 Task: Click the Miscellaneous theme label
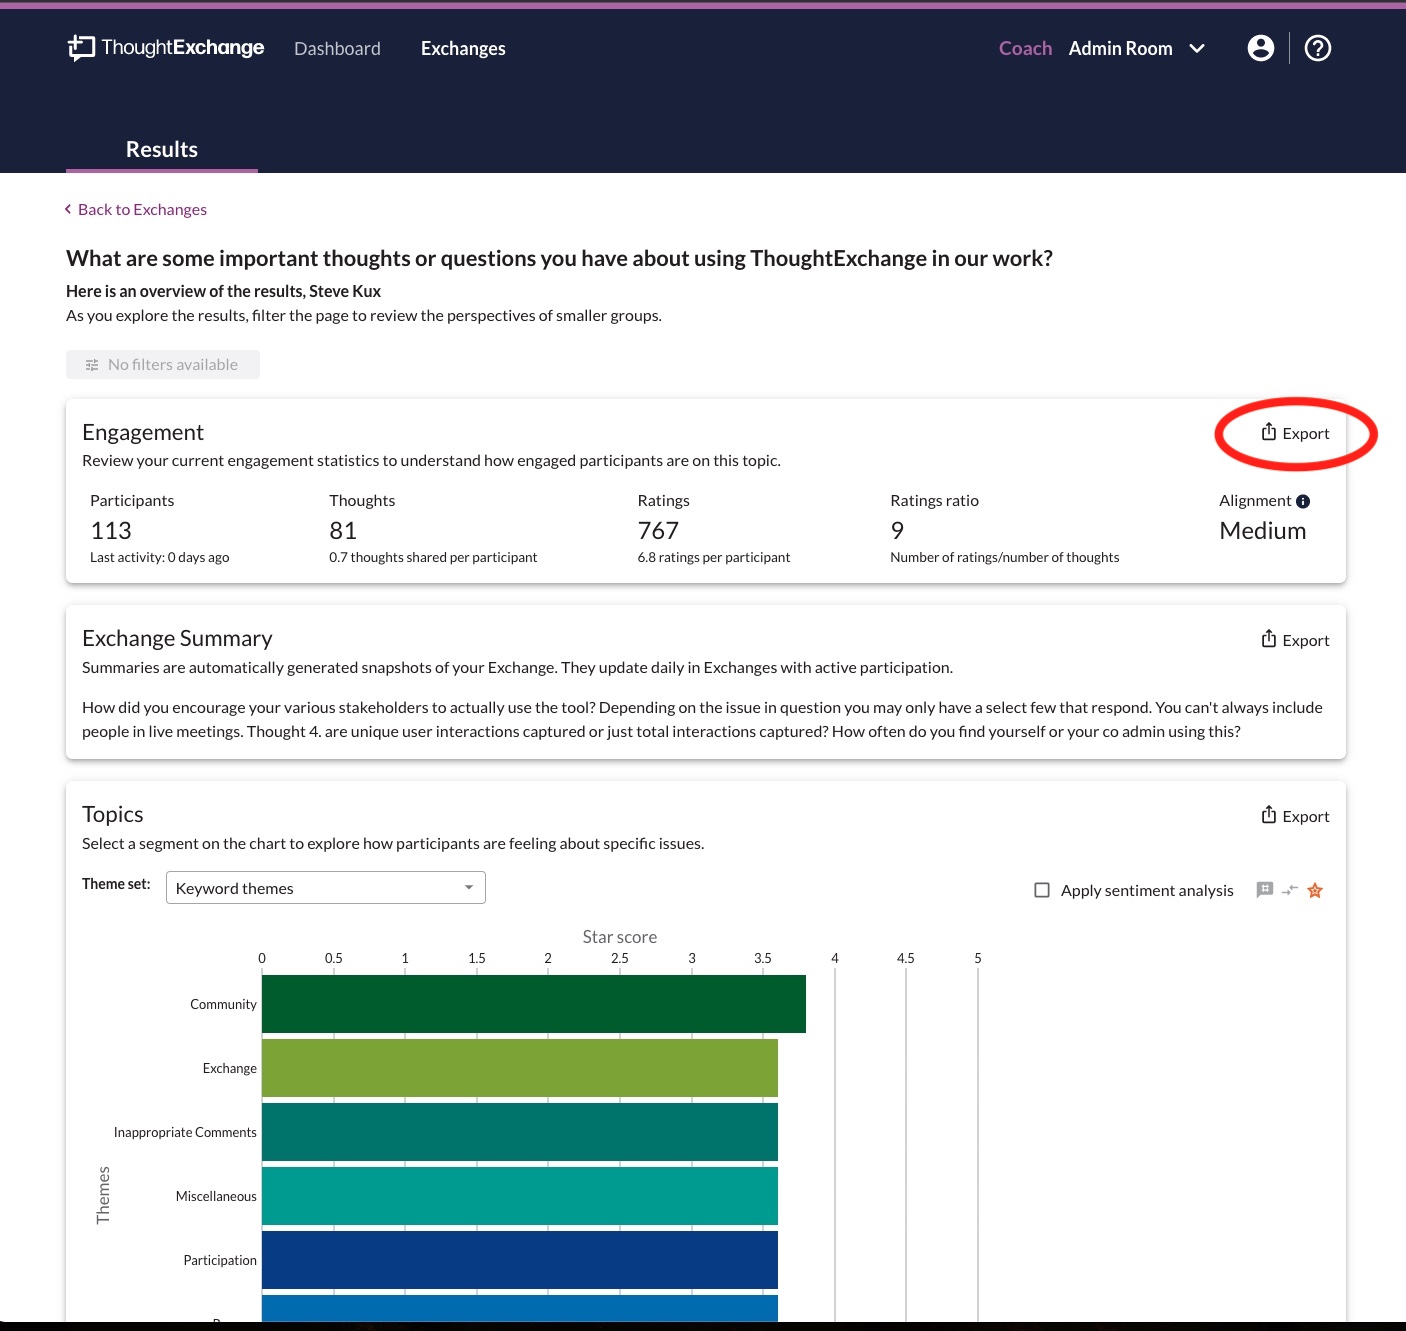(216, 1196)
